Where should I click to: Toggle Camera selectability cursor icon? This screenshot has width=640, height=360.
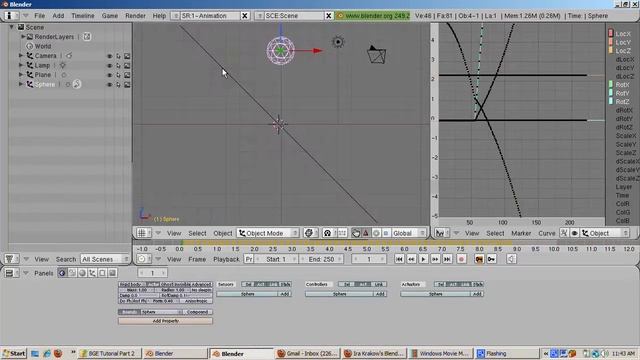pyautogui.click(x=118, y=56)
